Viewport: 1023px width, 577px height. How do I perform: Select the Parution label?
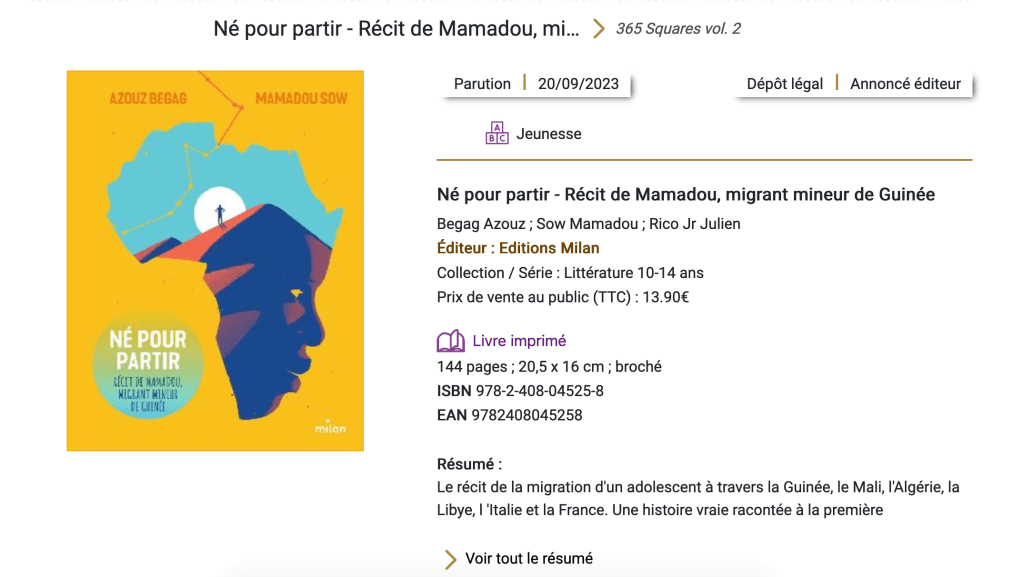(482, 84)
